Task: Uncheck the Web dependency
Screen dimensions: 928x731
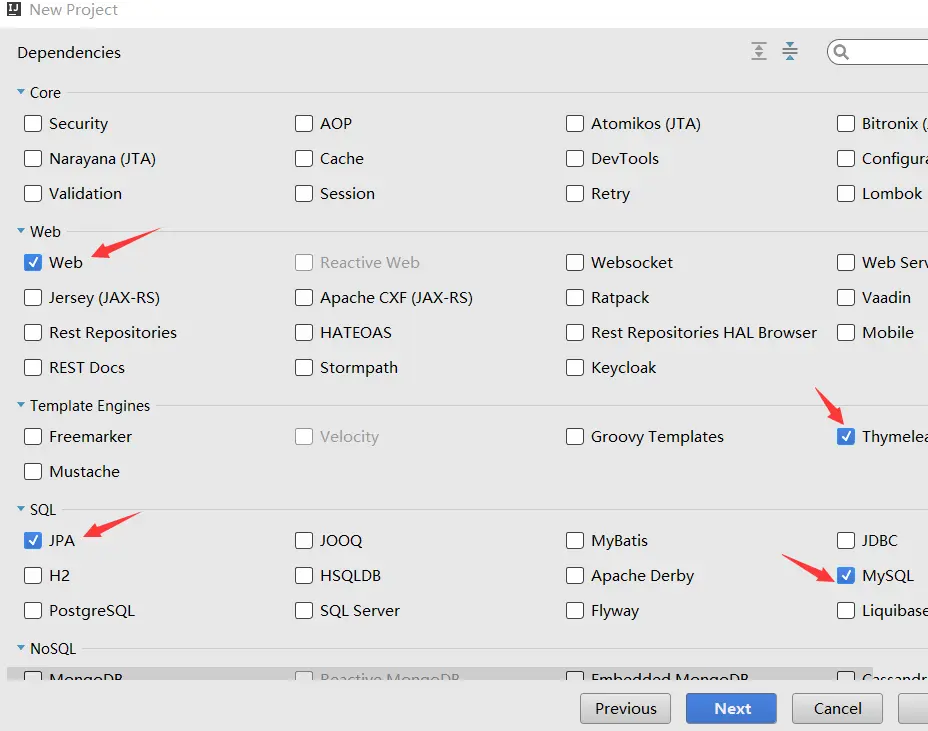Action: pos(33,262)
